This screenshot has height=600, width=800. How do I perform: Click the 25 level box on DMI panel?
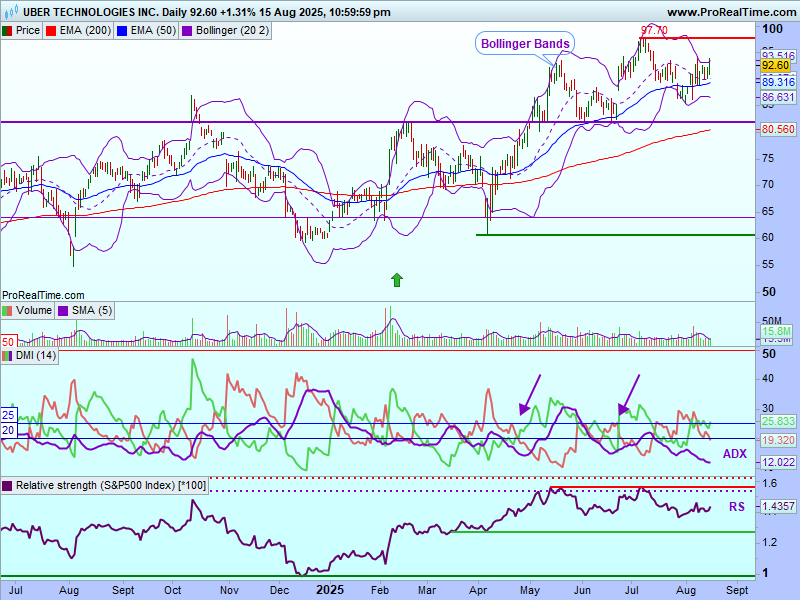tap(9, 415)
